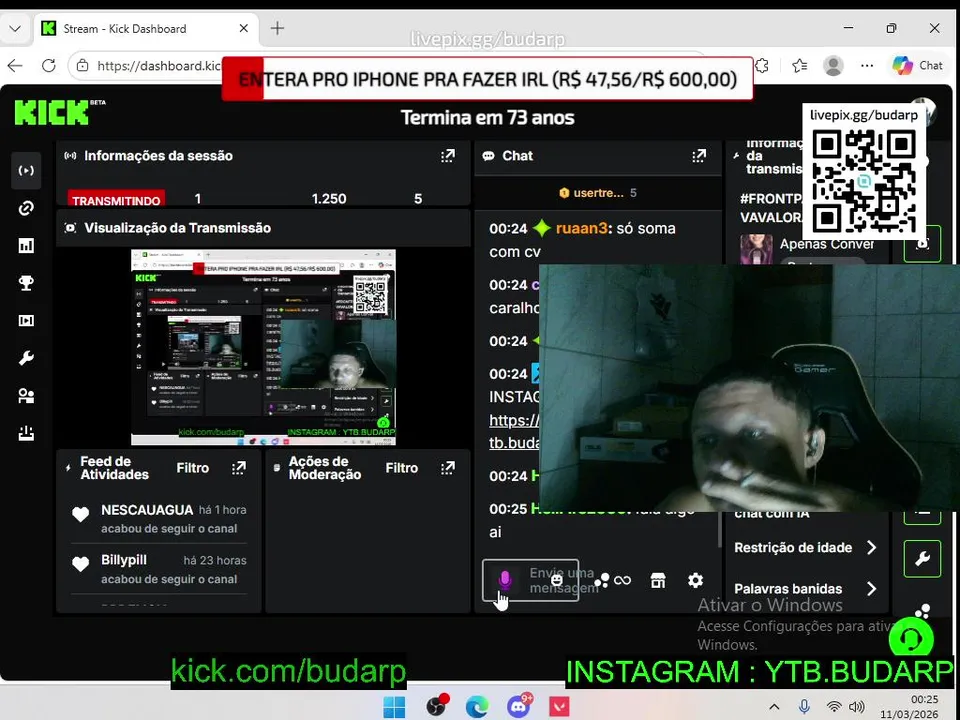This screenshot has height=720, width=960.
Task: Go back with the browser back arrow
Action: coord(15,66)
